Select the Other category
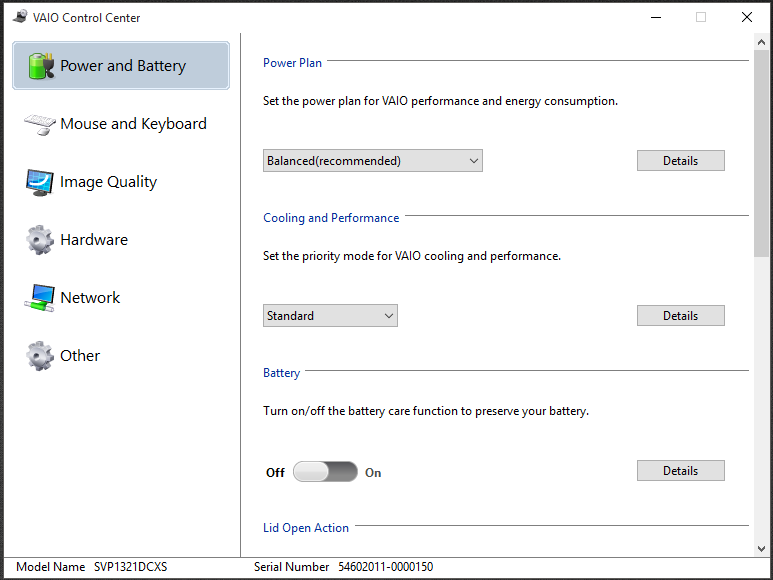Image resolution: width=773 pixels, height=580 pixels. [121, 356]
